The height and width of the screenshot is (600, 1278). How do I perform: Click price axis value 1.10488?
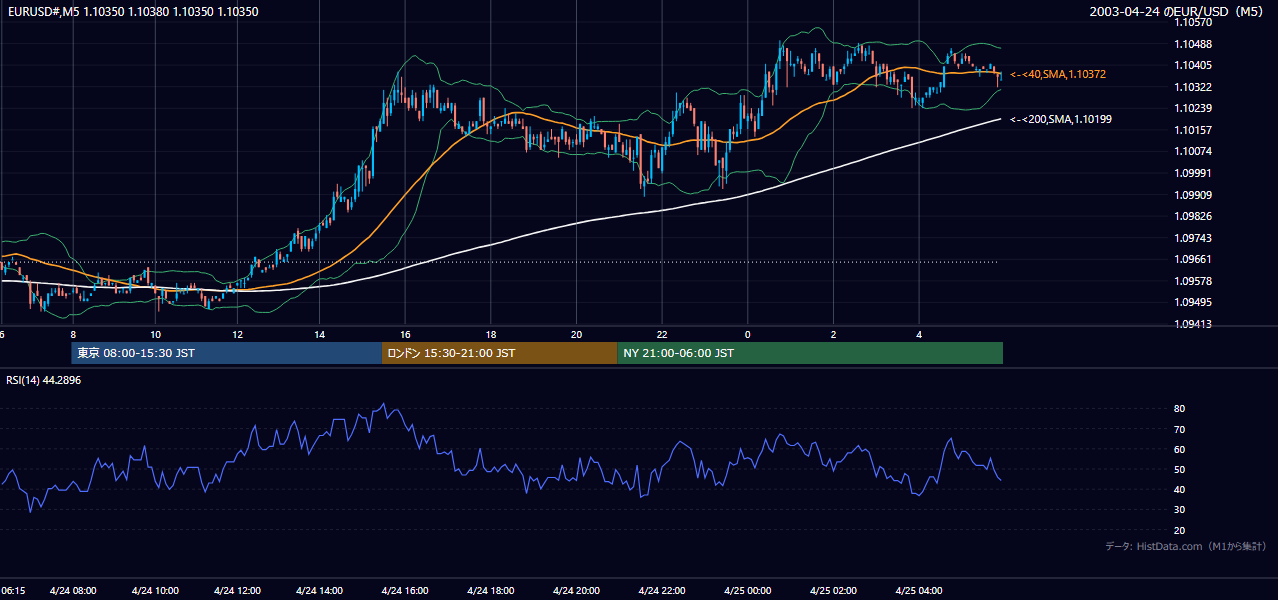(x=1193, y=44)
